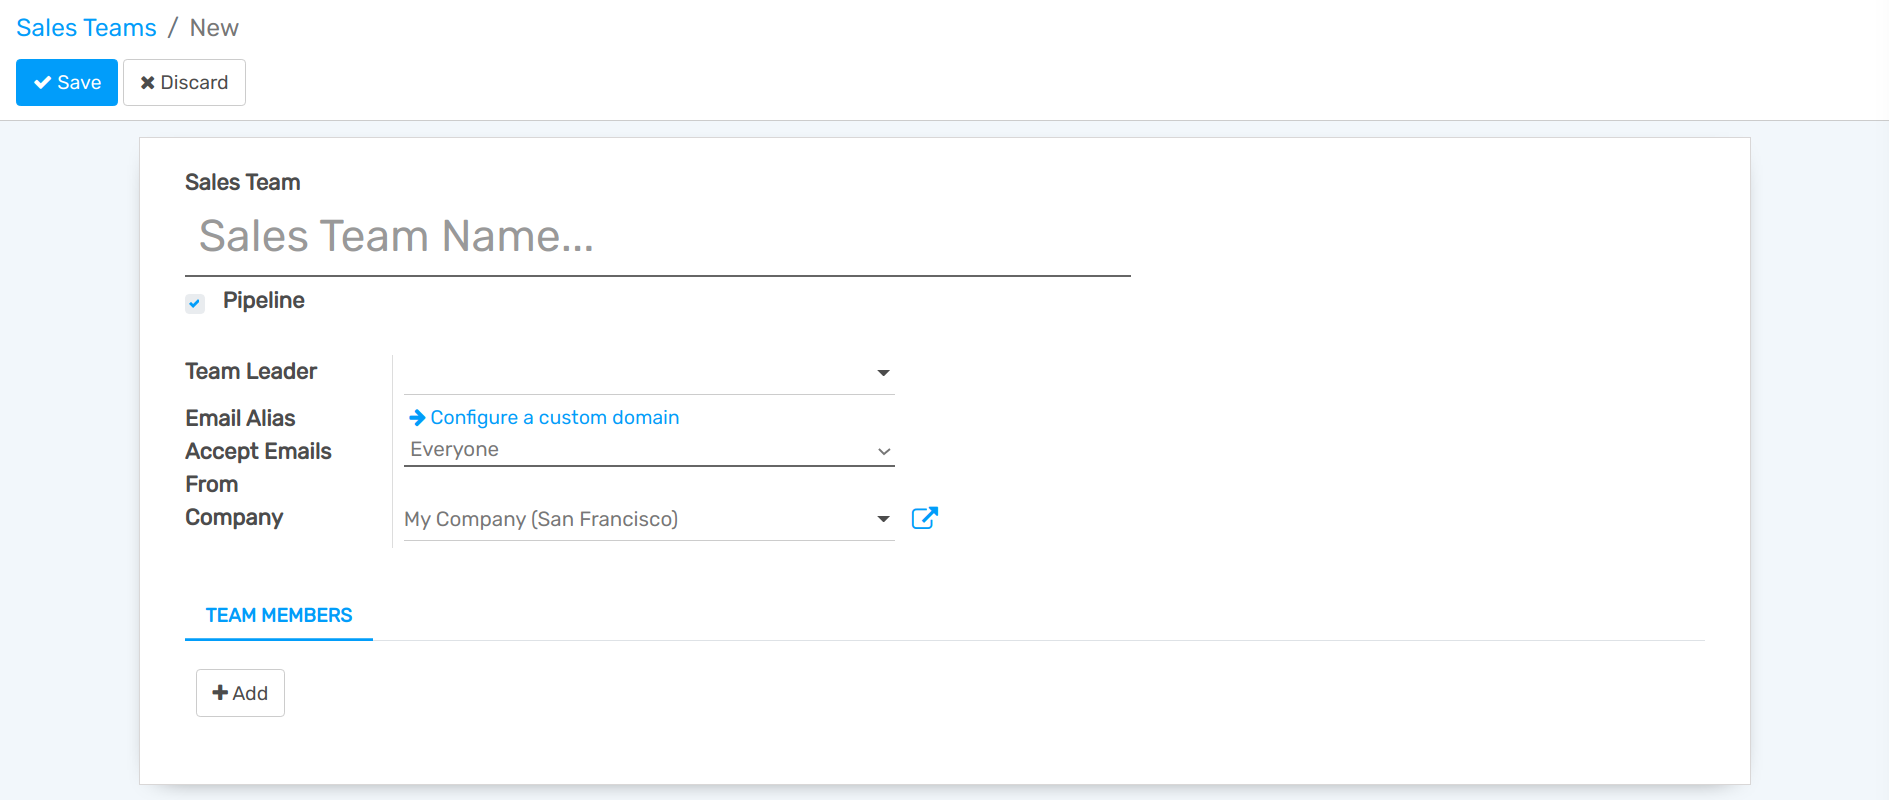
Task: Click the X icon on Discard
Action: 147,83
